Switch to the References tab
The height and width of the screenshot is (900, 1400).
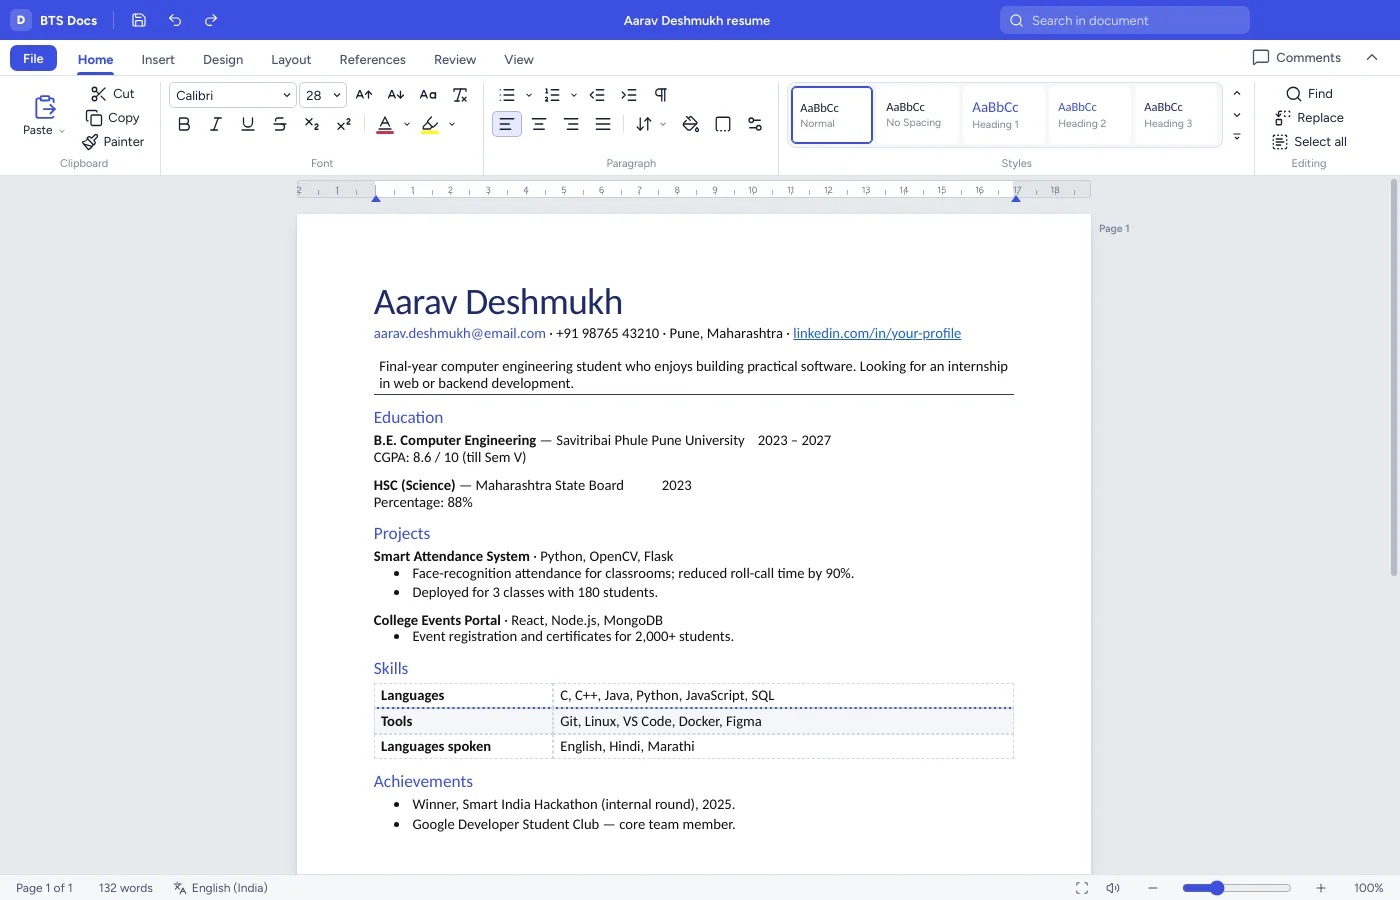pos(372,60)
